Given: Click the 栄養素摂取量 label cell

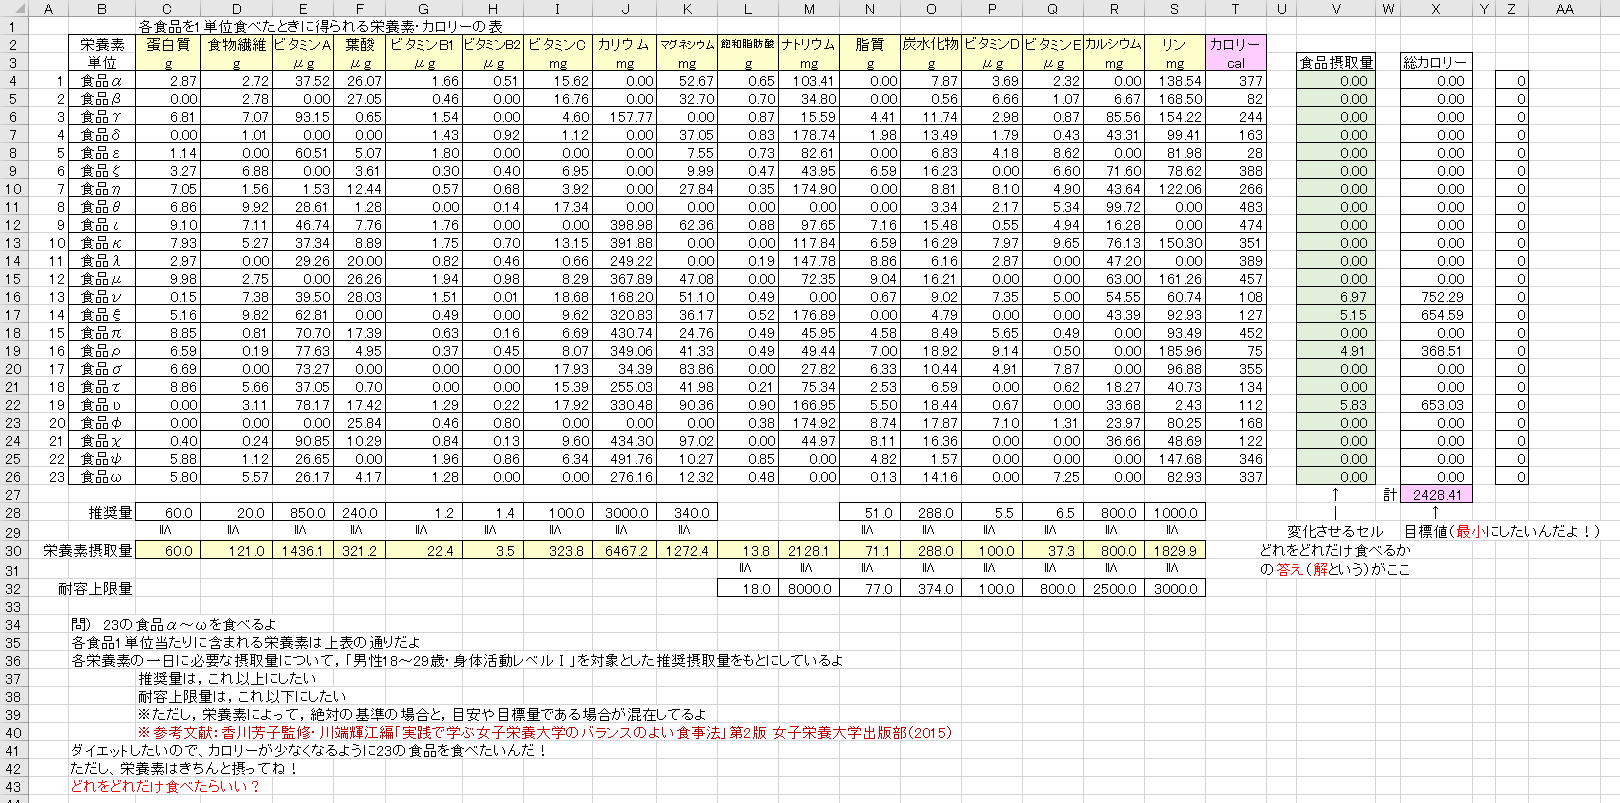Looking at the screenshot, I should 88,551.
